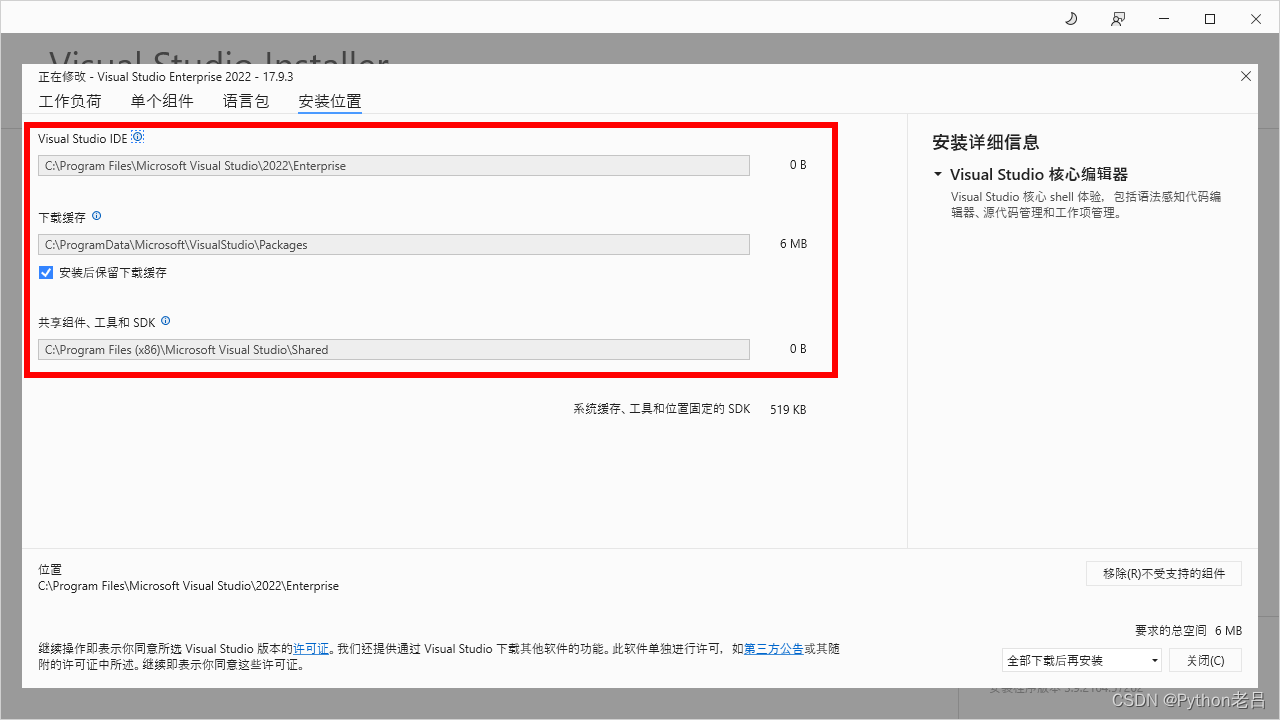Click the 6 MB download cache size
Viewport: 1280px width, 720px height.
point(793,244)
